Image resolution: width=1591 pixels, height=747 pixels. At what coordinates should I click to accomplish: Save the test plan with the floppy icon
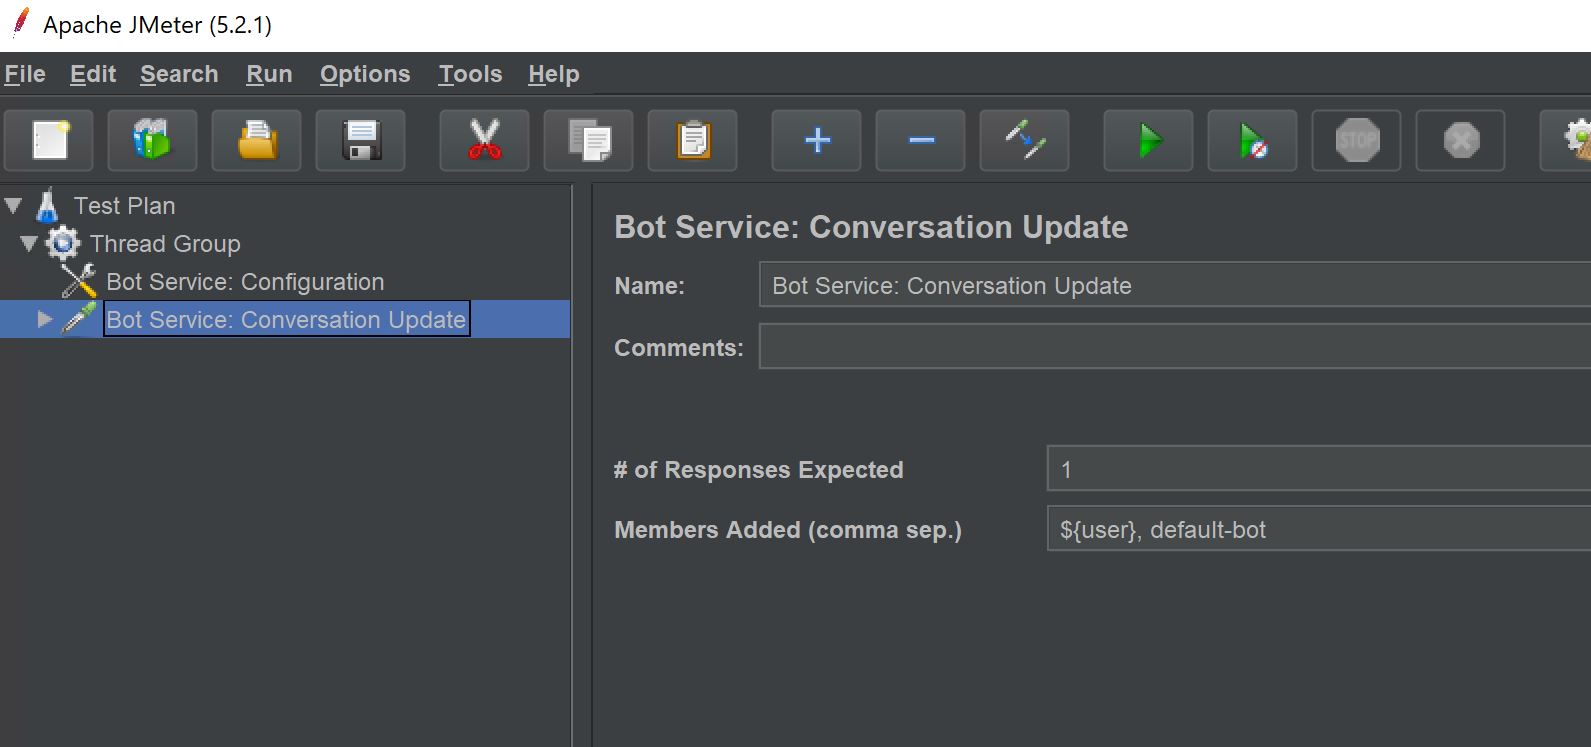pyautogui.click(x=361, y=141)
